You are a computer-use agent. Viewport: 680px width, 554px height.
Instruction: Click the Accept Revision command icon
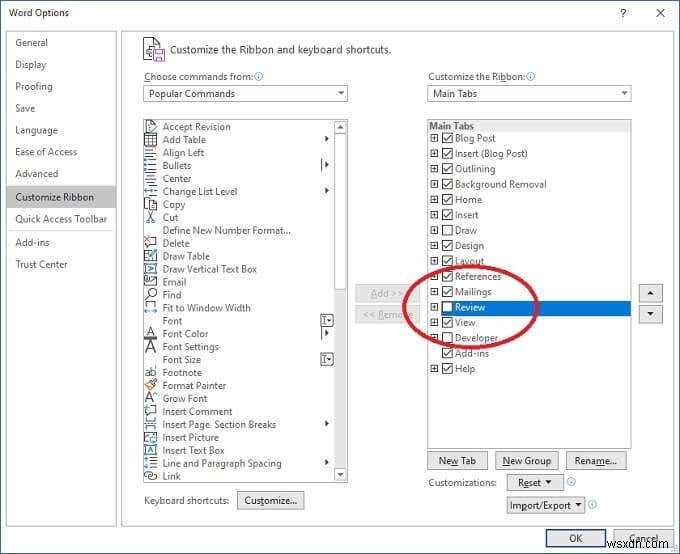[150, 126]
